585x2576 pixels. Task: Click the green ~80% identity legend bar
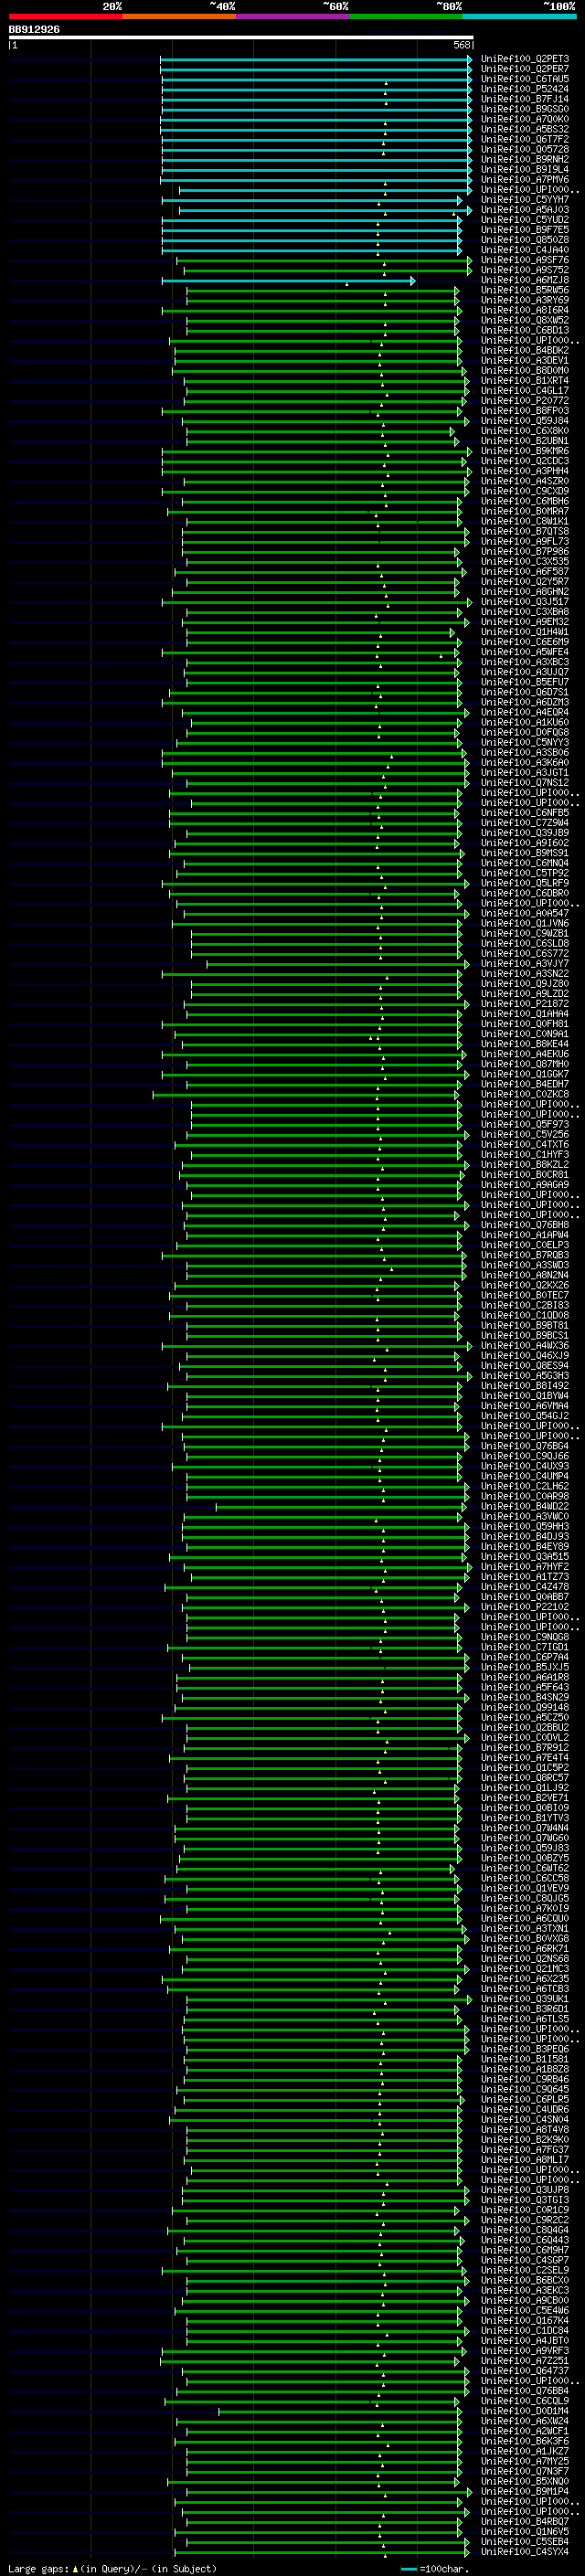406,16
